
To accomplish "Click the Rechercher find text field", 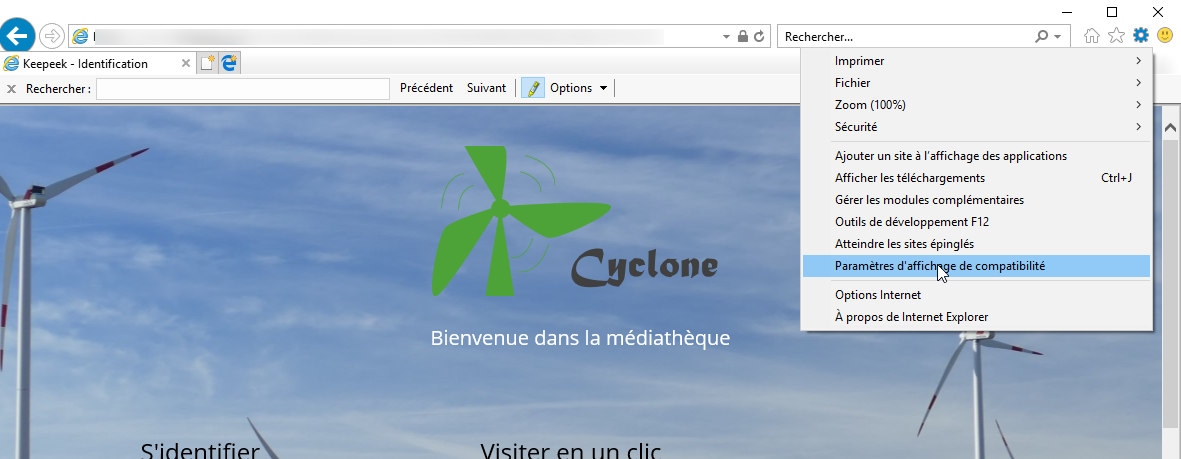I will pyautogui.click(x=243, y=88).
